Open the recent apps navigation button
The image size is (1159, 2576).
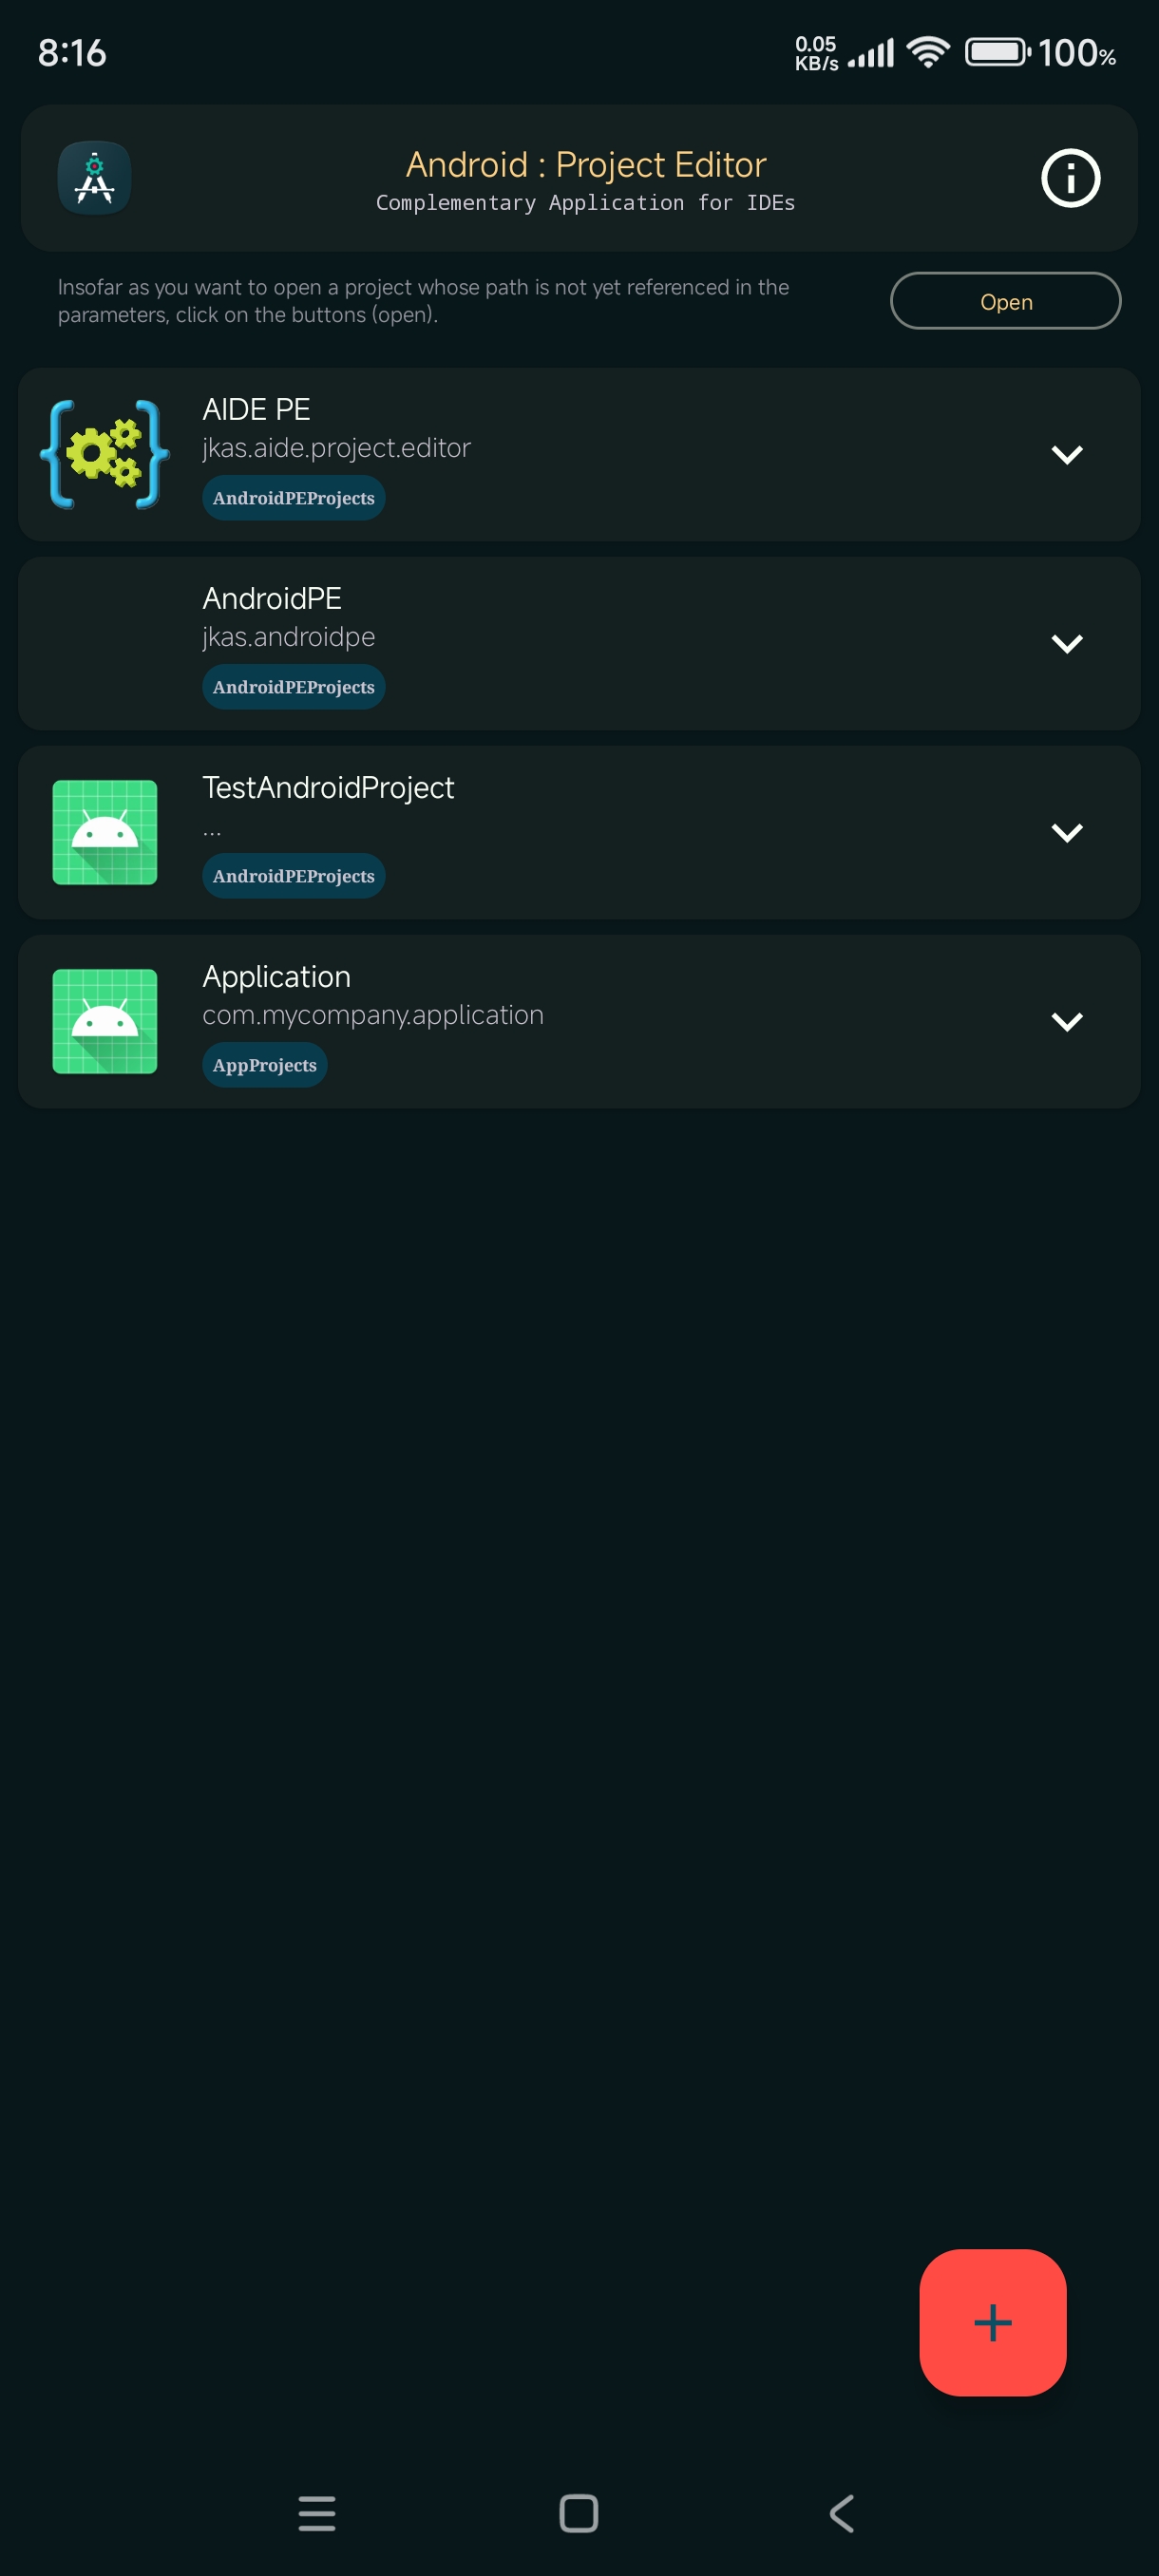(x=317, y=2513)
